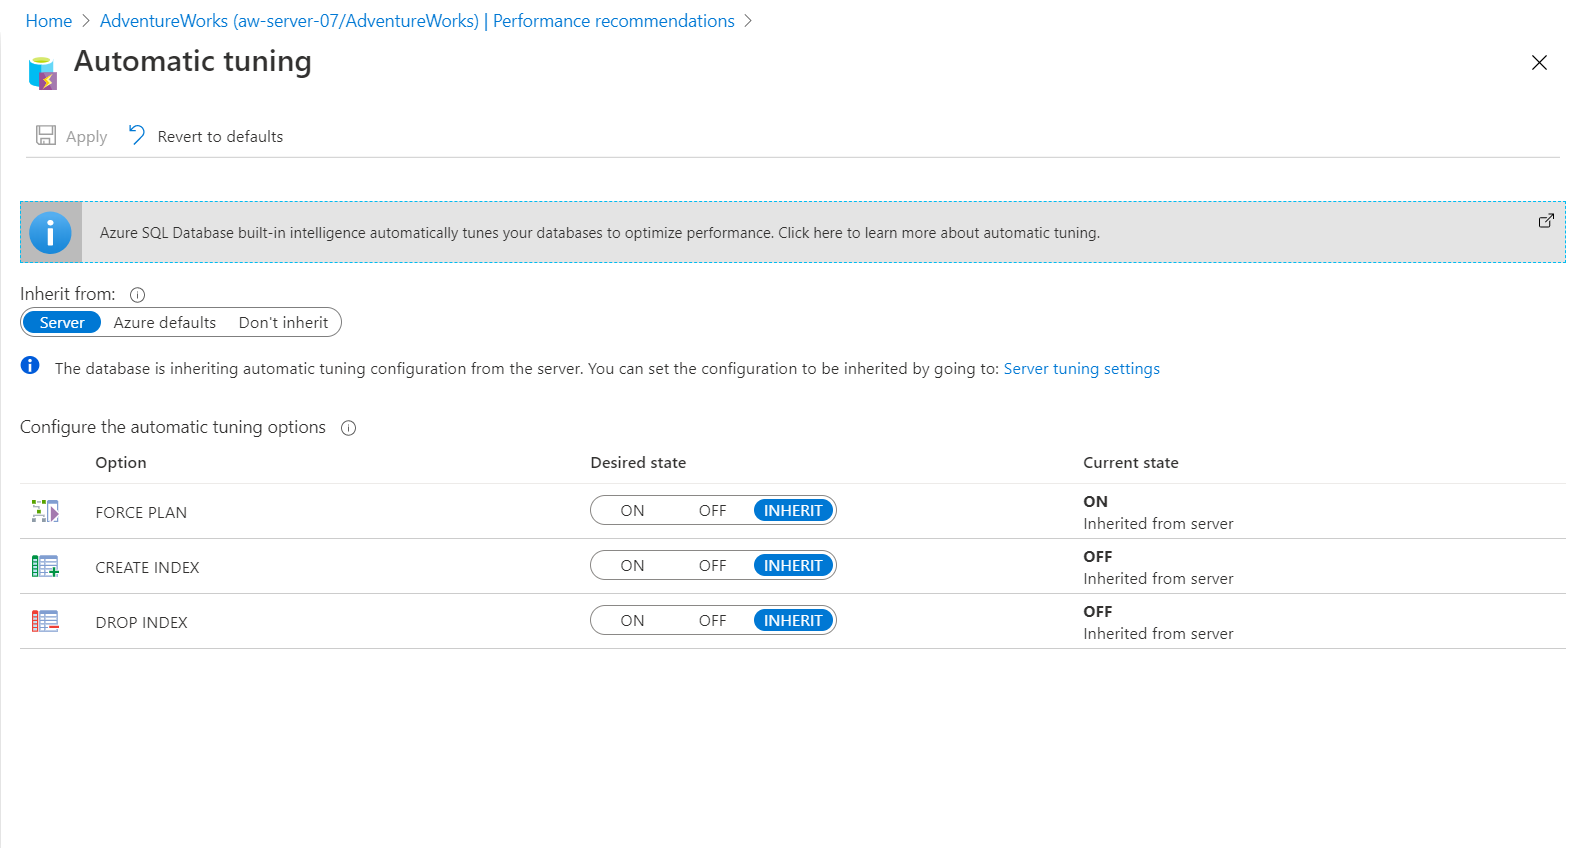The image size is (1579, 848).
Task: Open AdventureWorks Performance recommendations breadcrumb
Action: click(x=417, y=21)
